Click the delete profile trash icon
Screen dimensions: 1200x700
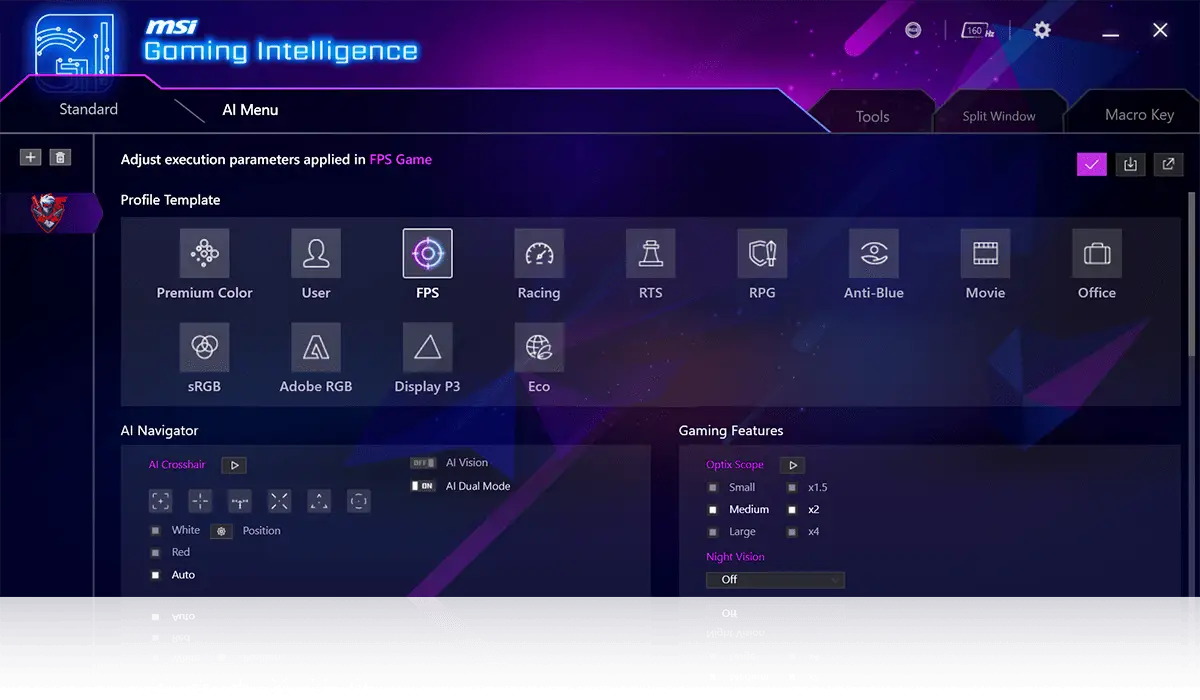click(61, 157)
